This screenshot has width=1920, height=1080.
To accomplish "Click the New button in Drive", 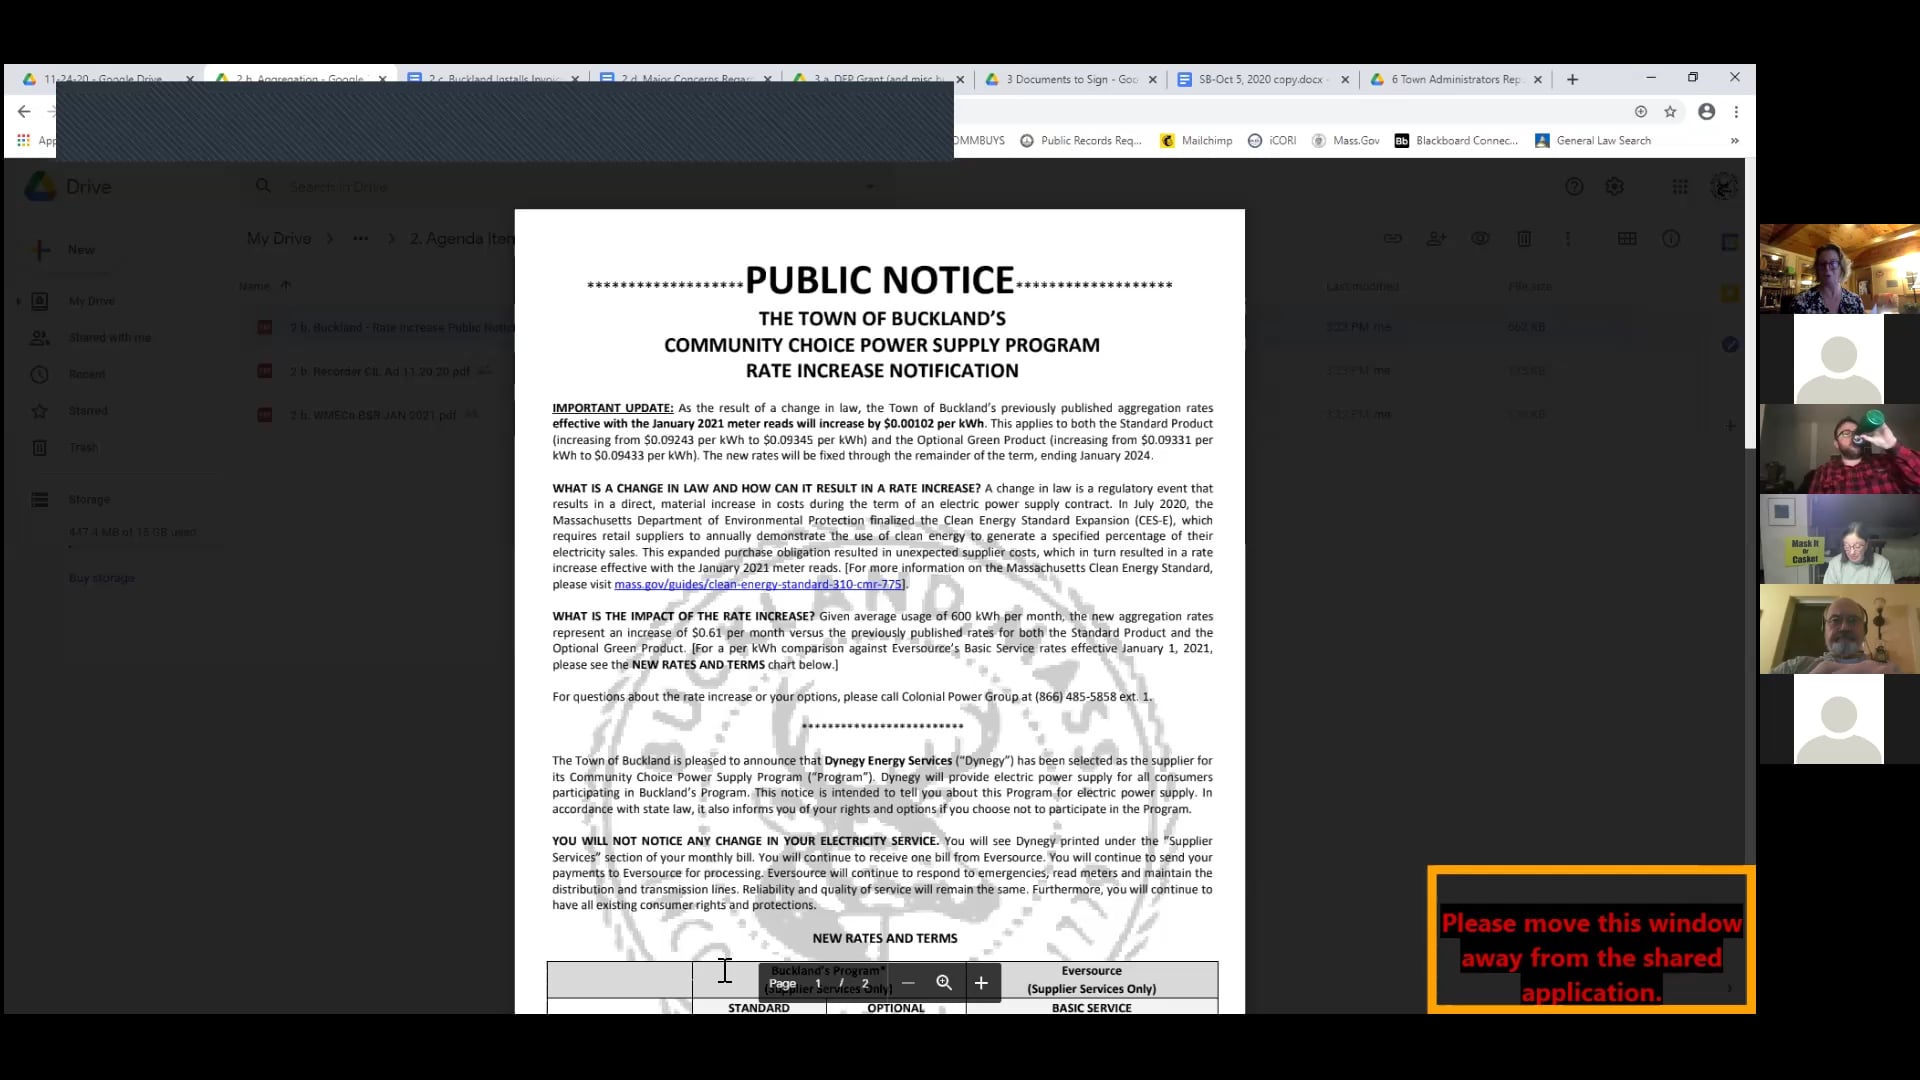I will [63, 250].
